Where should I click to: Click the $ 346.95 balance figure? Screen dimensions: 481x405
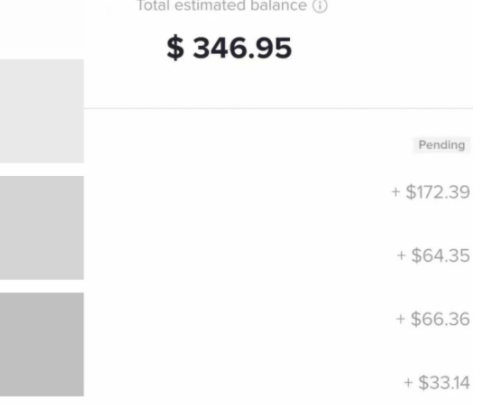tap(229, 48)
